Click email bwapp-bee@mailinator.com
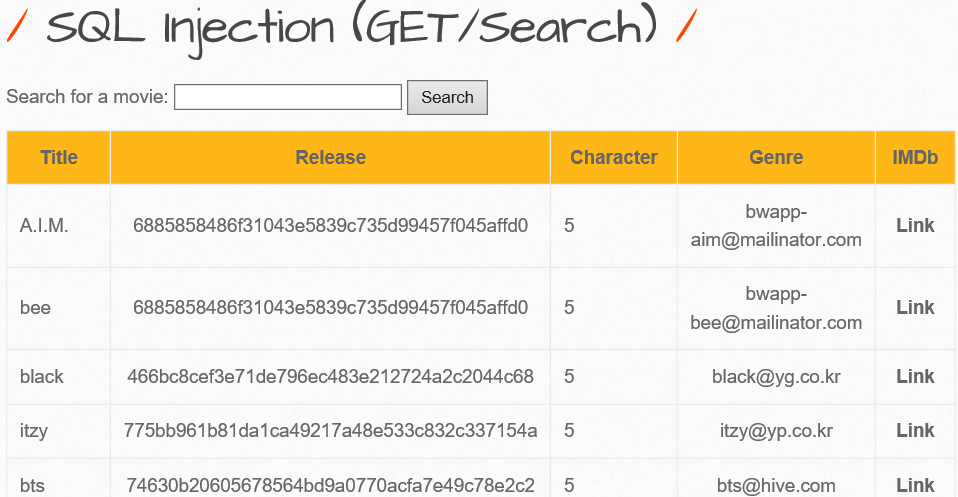Image resolution: width=958 pixels, height=497 pixels. click(777, 307)
